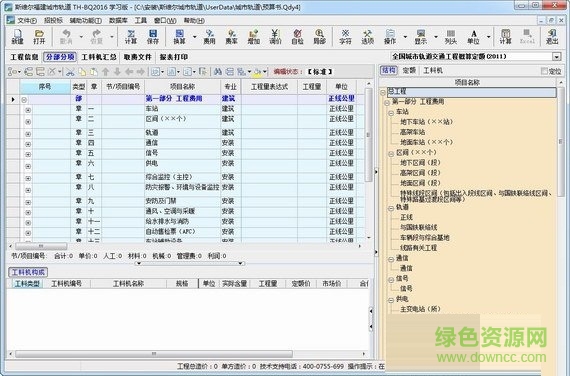Collapse the 第一部分 工程费用 table row
570x376 pixels.
click(x=24, y=99)
